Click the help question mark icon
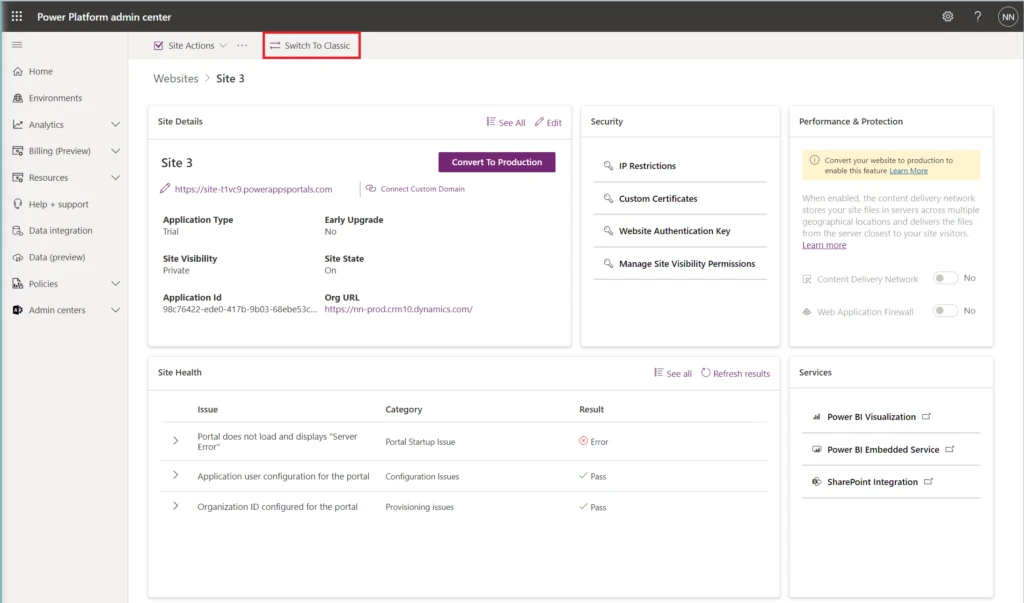This screenshot has width=1024, height=603. click(x=977, y=17)
